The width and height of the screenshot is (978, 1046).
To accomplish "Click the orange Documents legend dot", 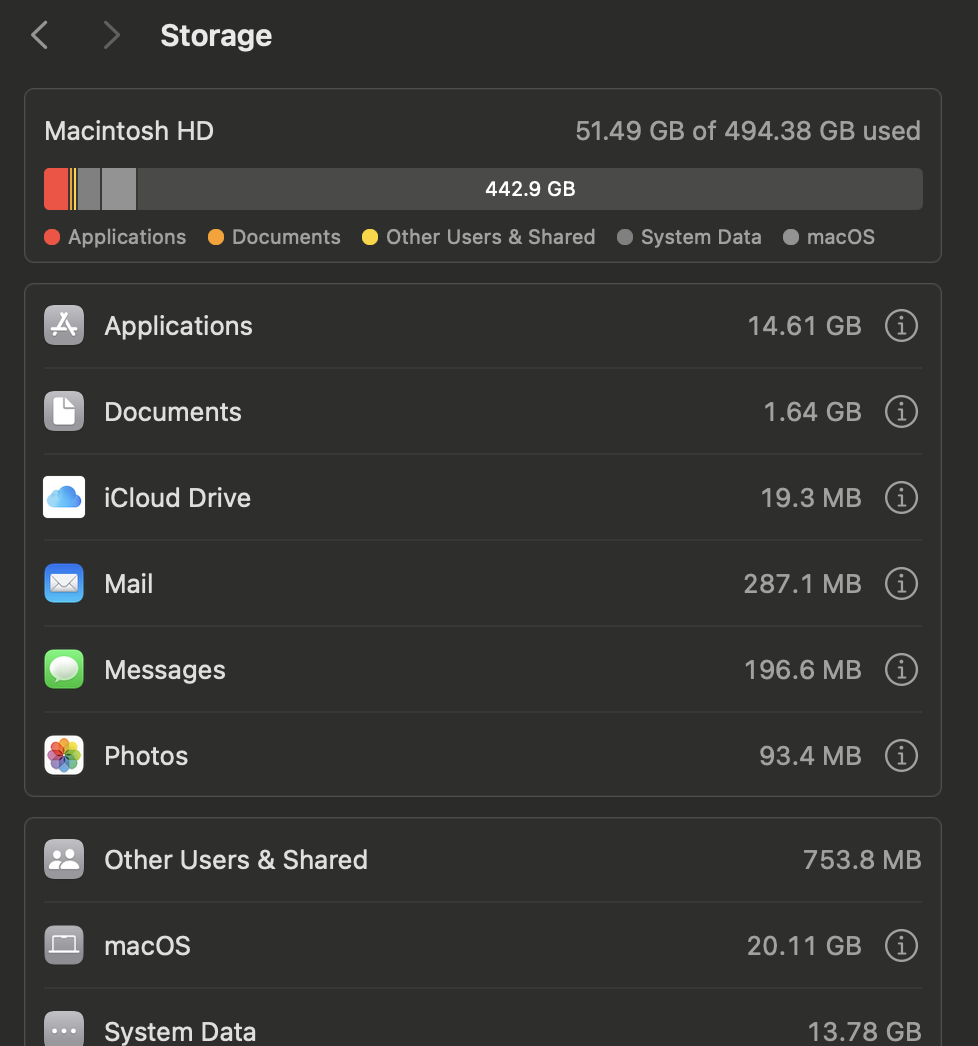I will (215, 237).
